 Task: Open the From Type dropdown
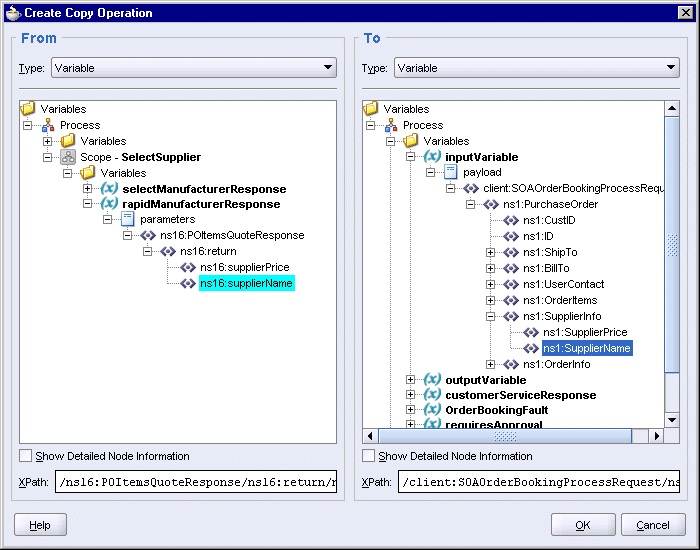[x=194, y=68]
